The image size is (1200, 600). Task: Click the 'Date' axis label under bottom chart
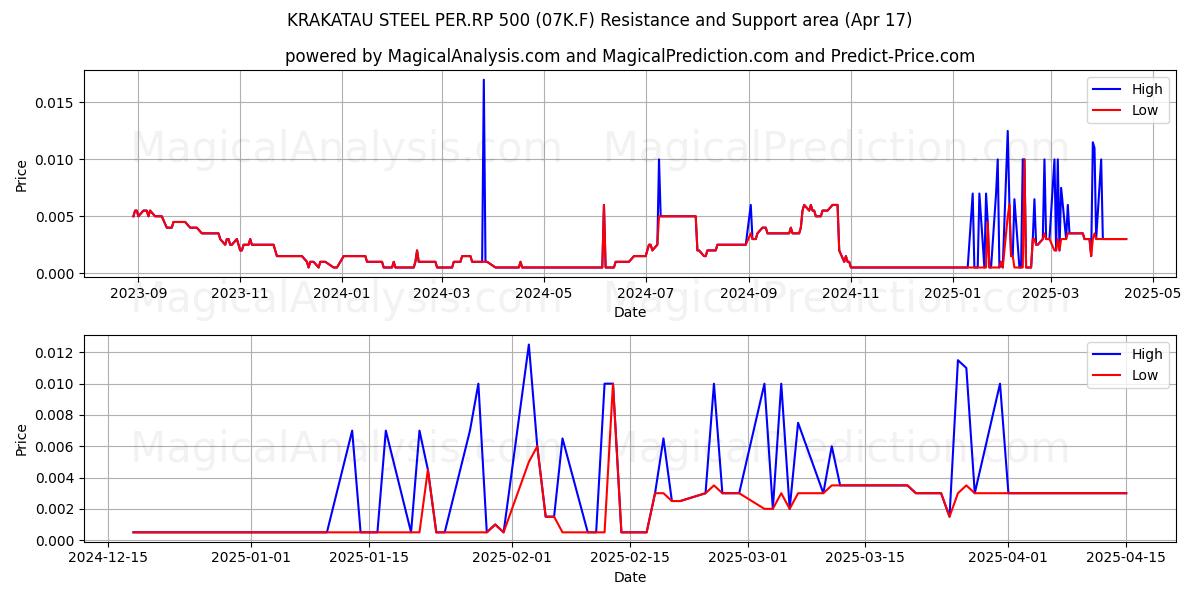point(630,578)
